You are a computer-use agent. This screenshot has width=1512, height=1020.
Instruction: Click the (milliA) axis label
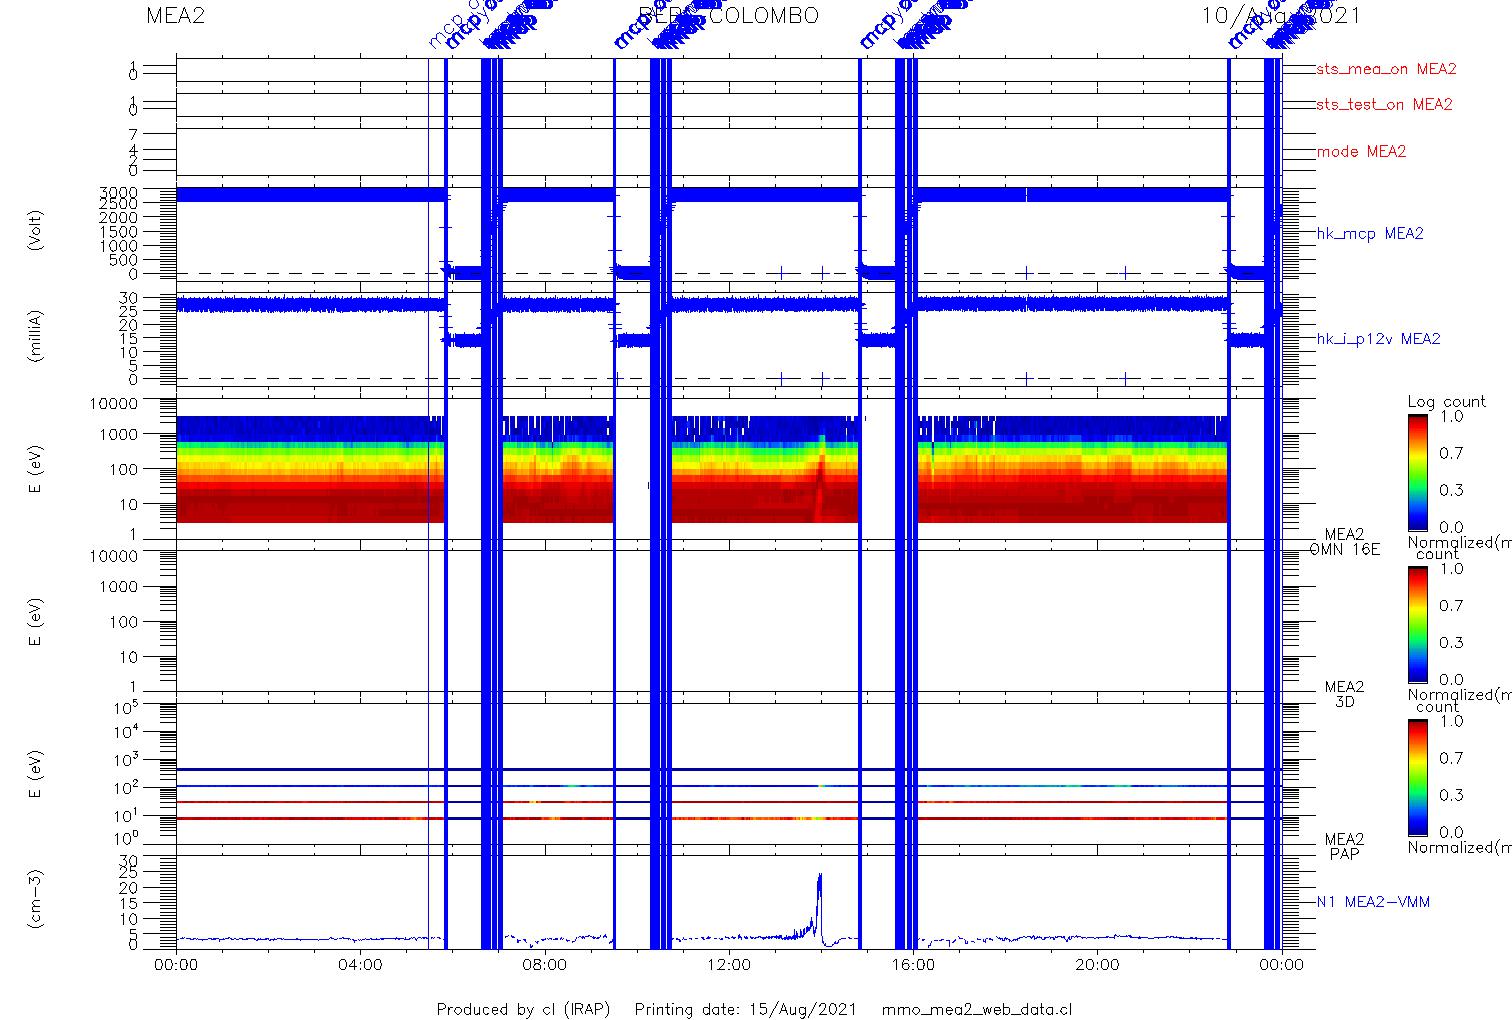[x=36, y=335]
